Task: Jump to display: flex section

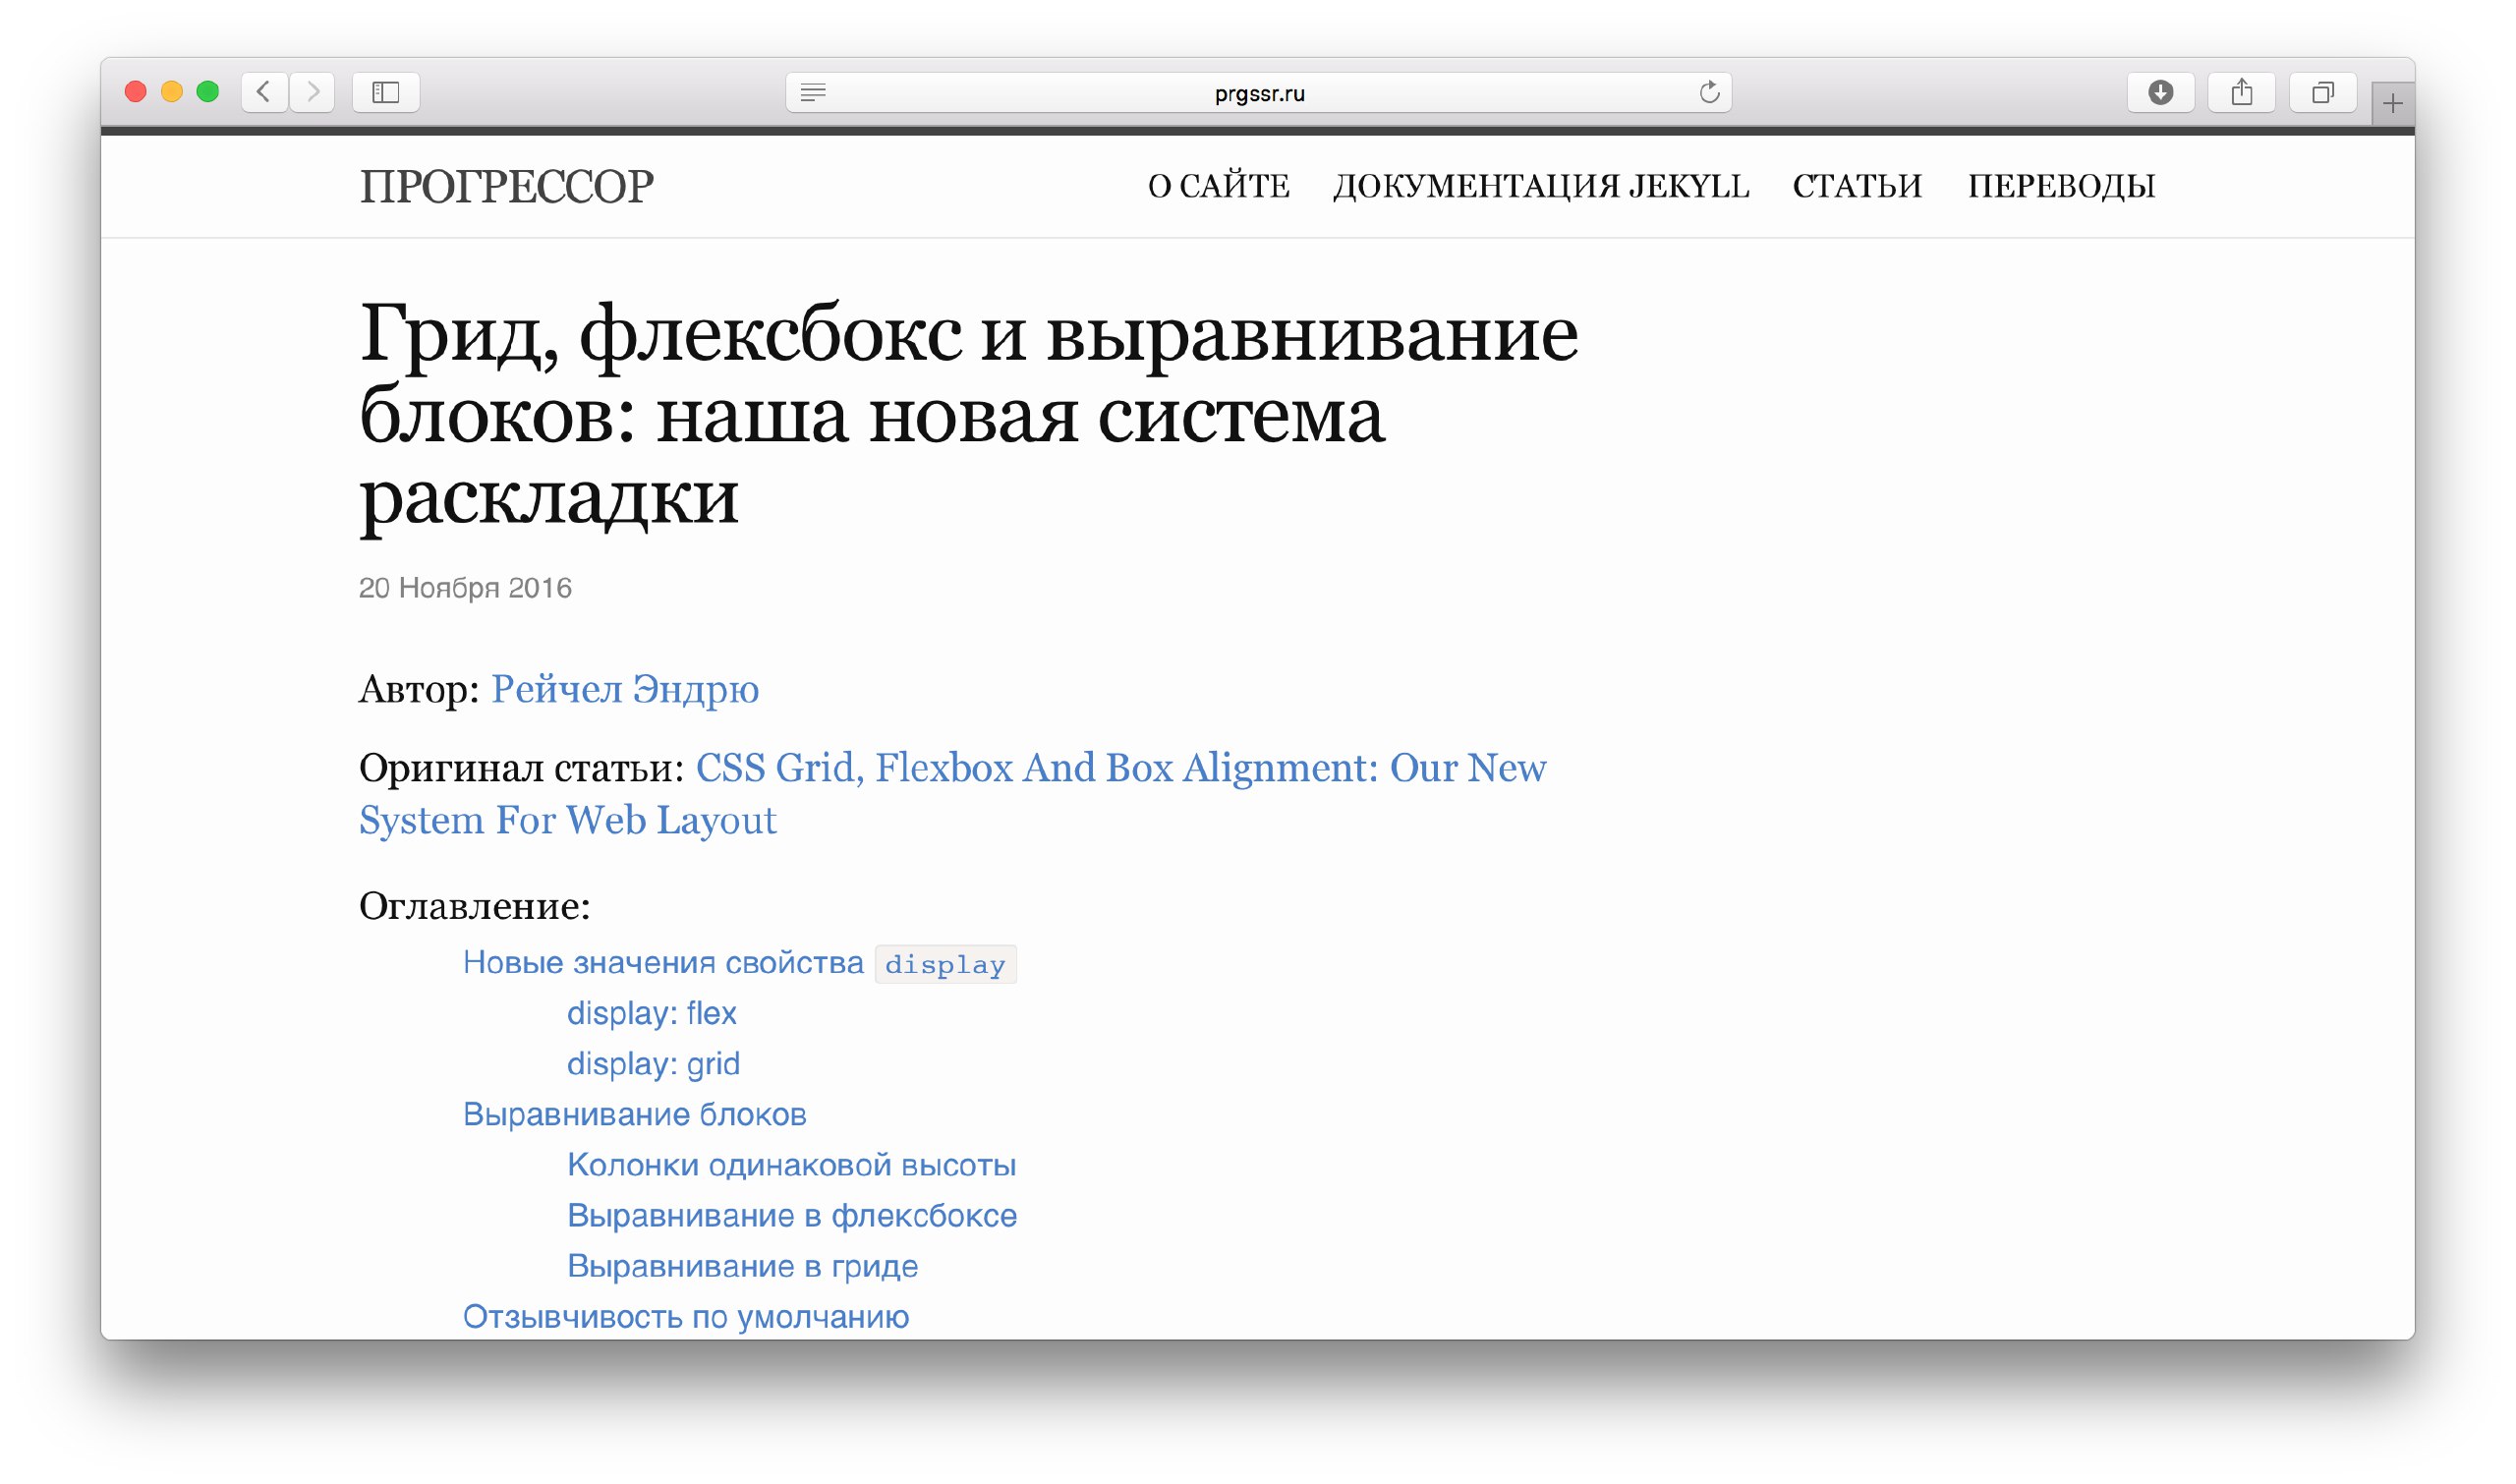Action: [652, 1013]
